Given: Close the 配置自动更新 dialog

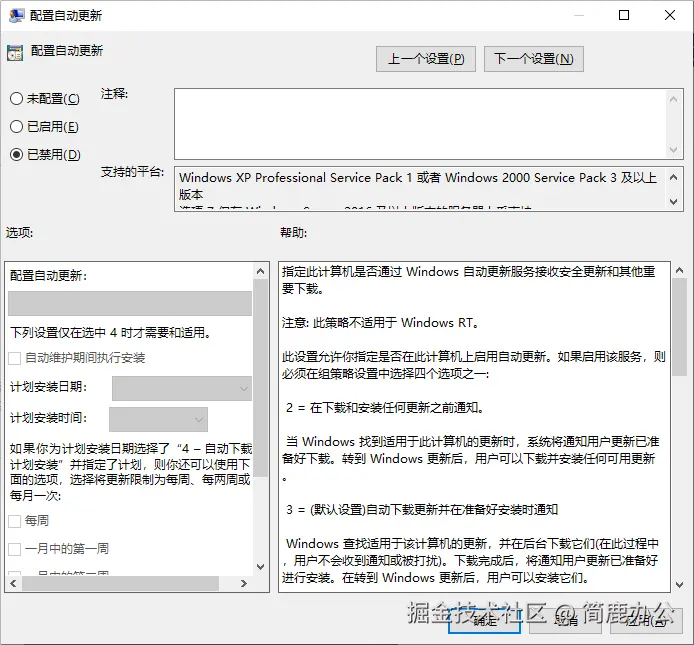Looking at the screenshot, I should (x=670, y=15).
